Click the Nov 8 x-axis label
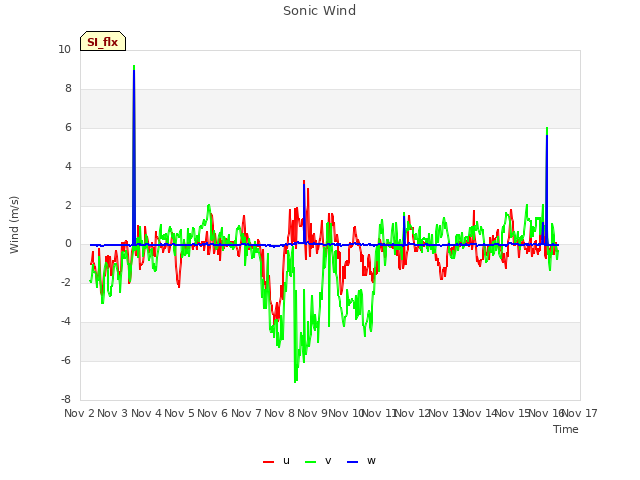Screen dimensions: 640x480 [279, 413]
